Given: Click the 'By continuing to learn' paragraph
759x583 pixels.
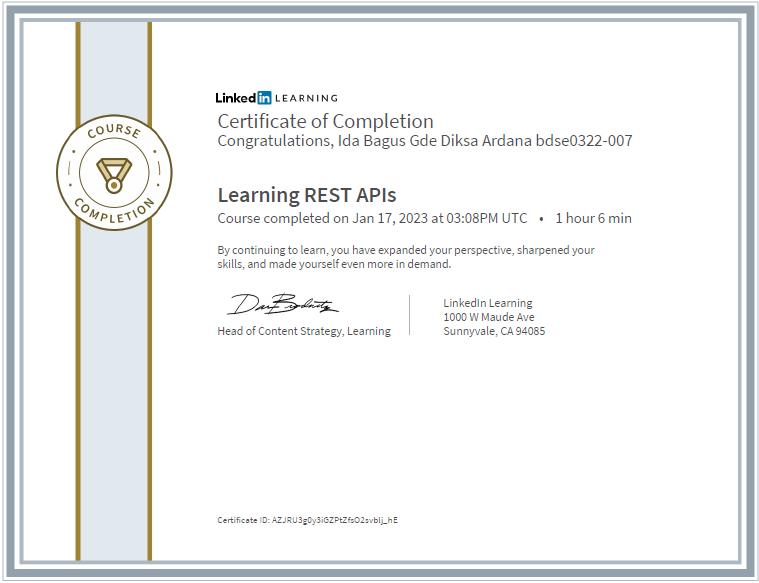Looking at the screenshot, I should [x=406, y=257].
